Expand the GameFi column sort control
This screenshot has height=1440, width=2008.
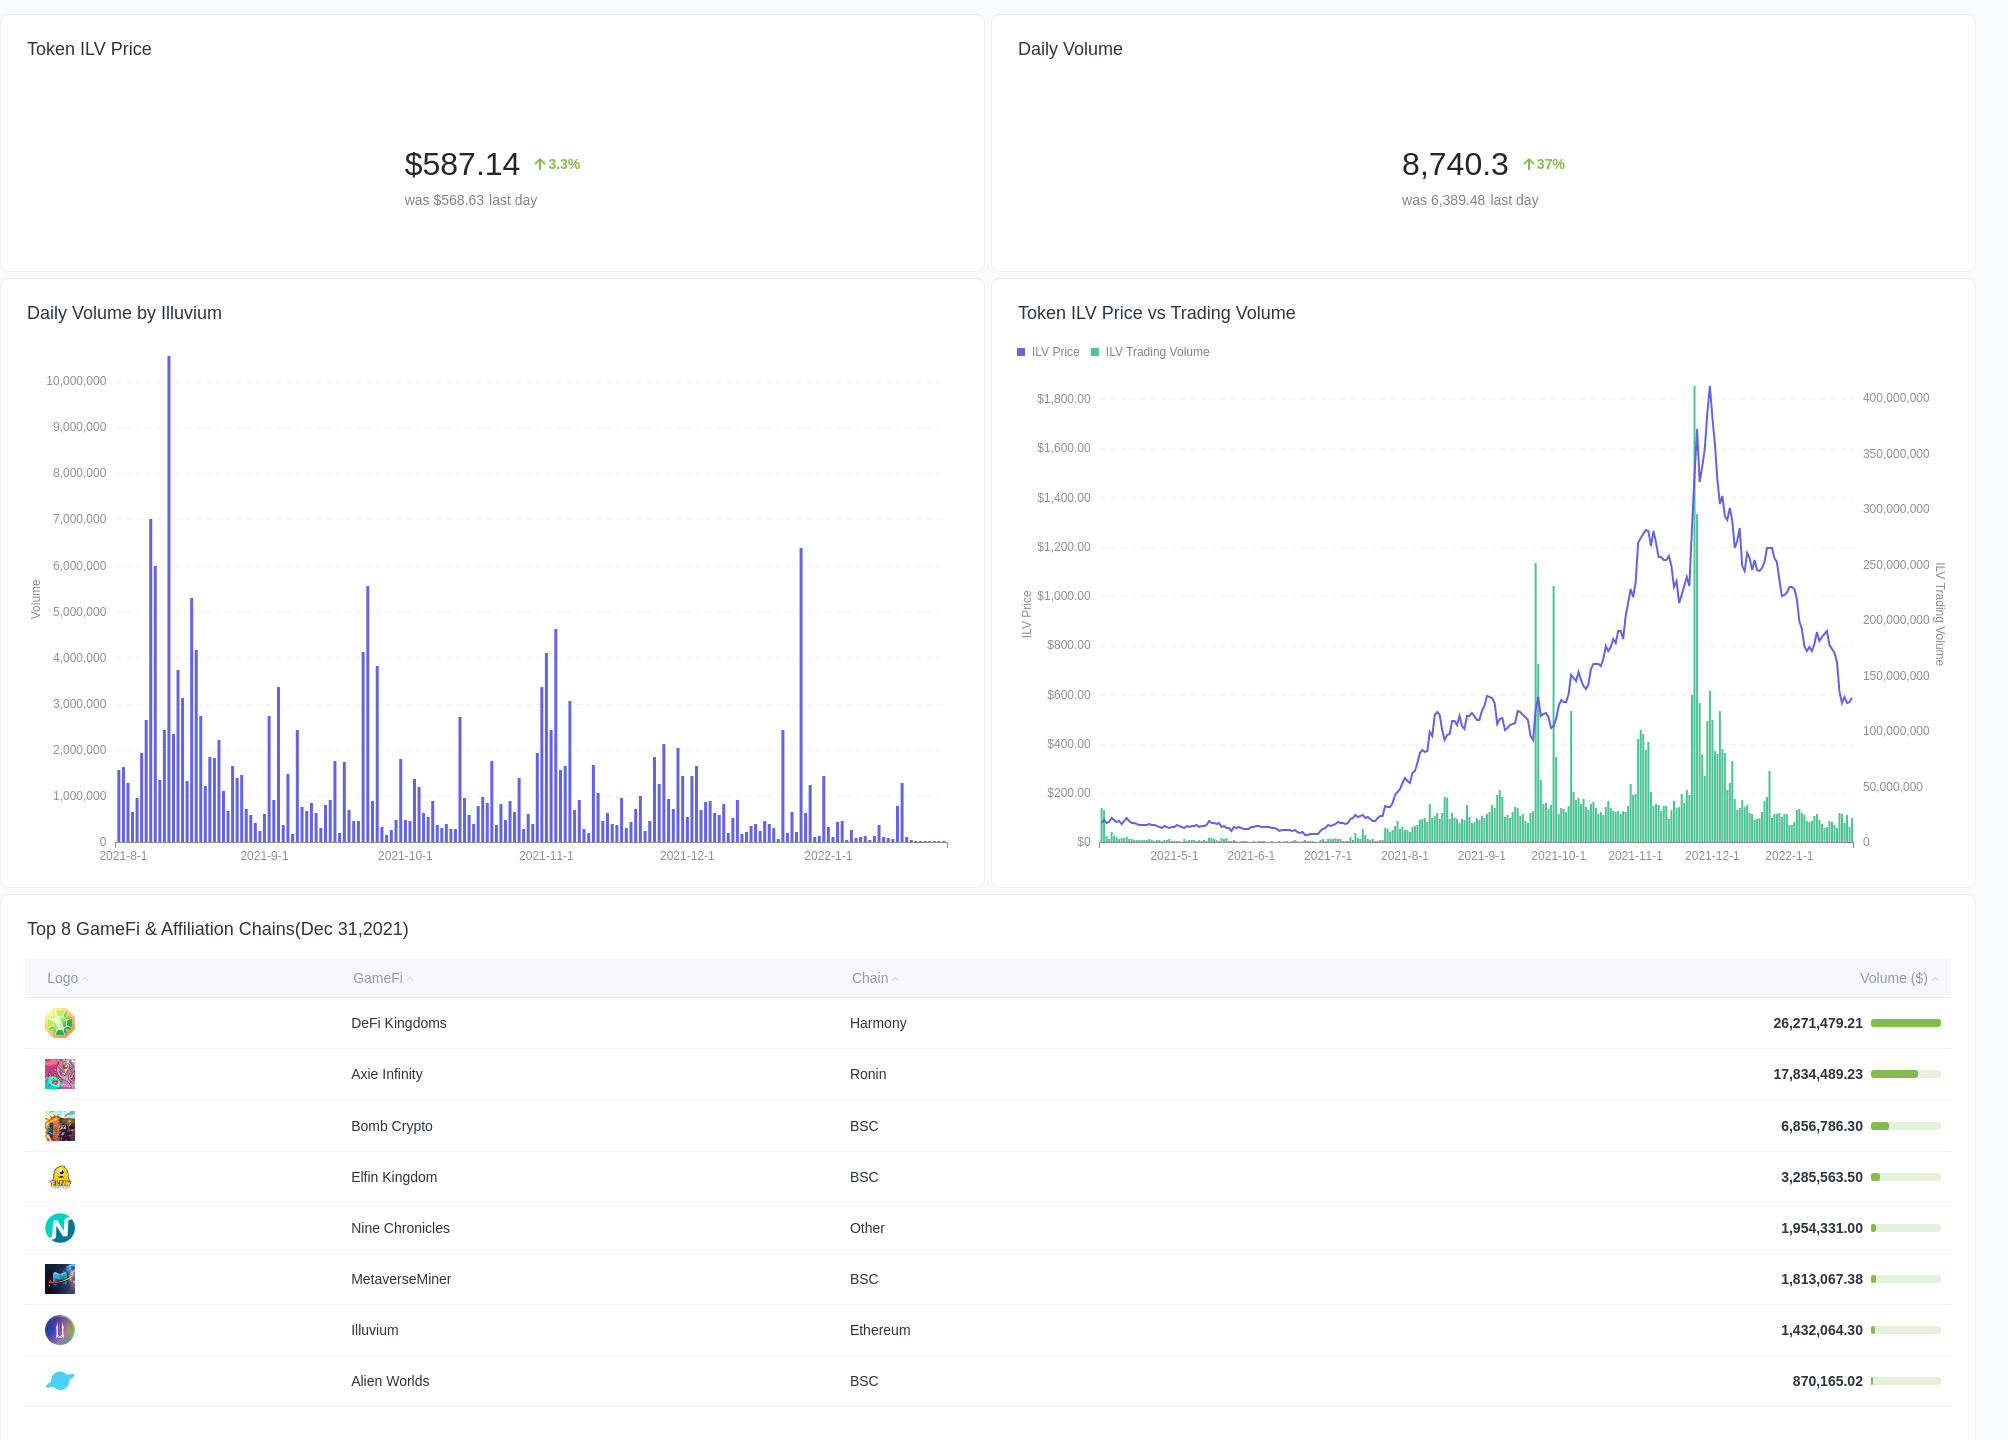point(410,978)
